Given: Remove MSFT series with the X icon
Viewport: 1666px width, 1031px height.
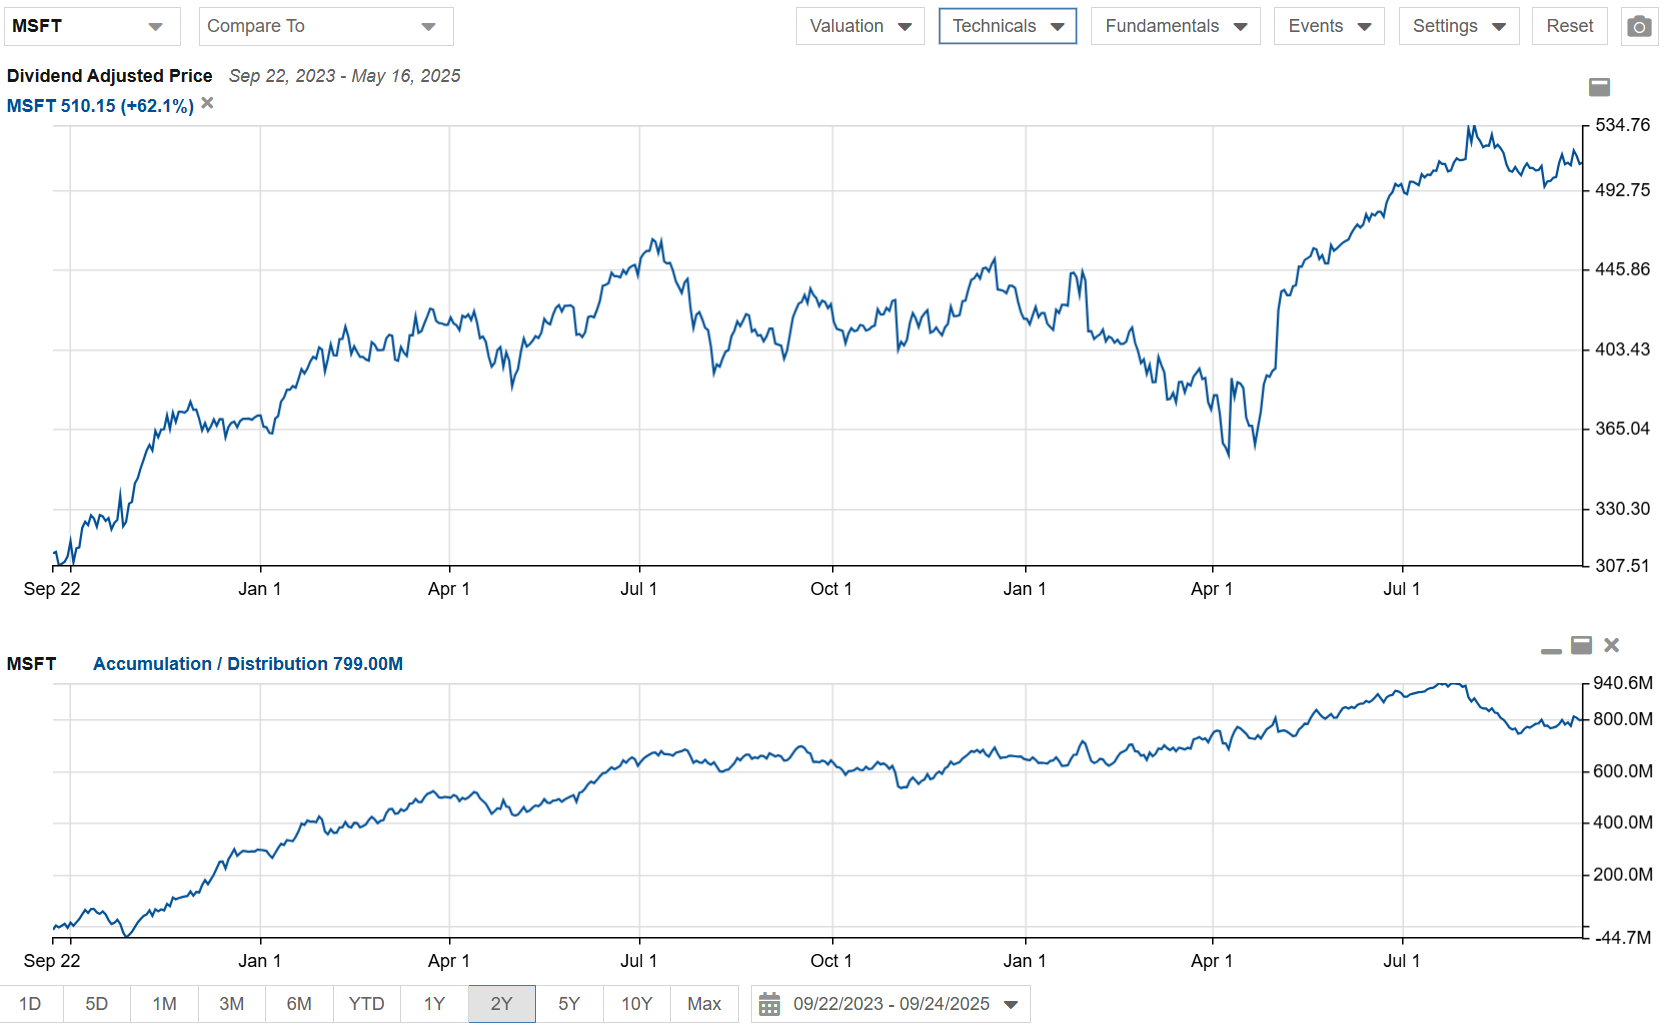Looking at the screenshot, I should pos(207,103).
